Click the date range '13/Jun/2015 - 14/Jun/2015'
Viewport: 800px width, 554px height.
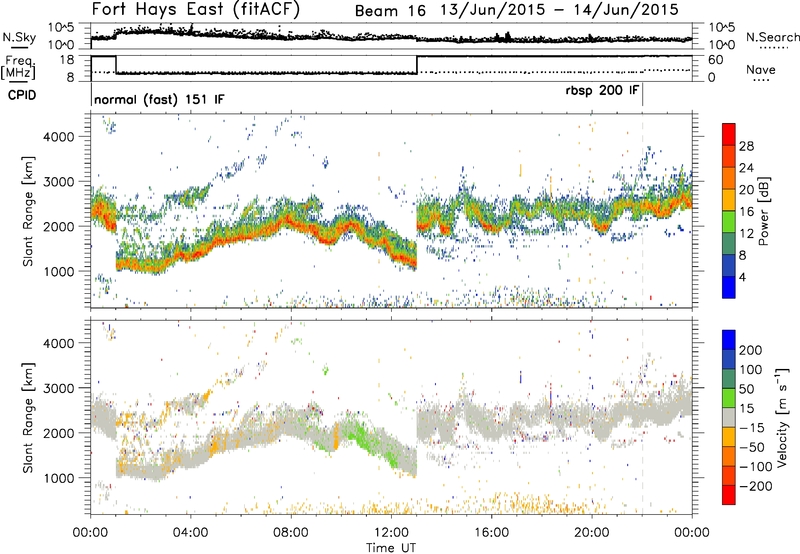click(x=559, y=10)
